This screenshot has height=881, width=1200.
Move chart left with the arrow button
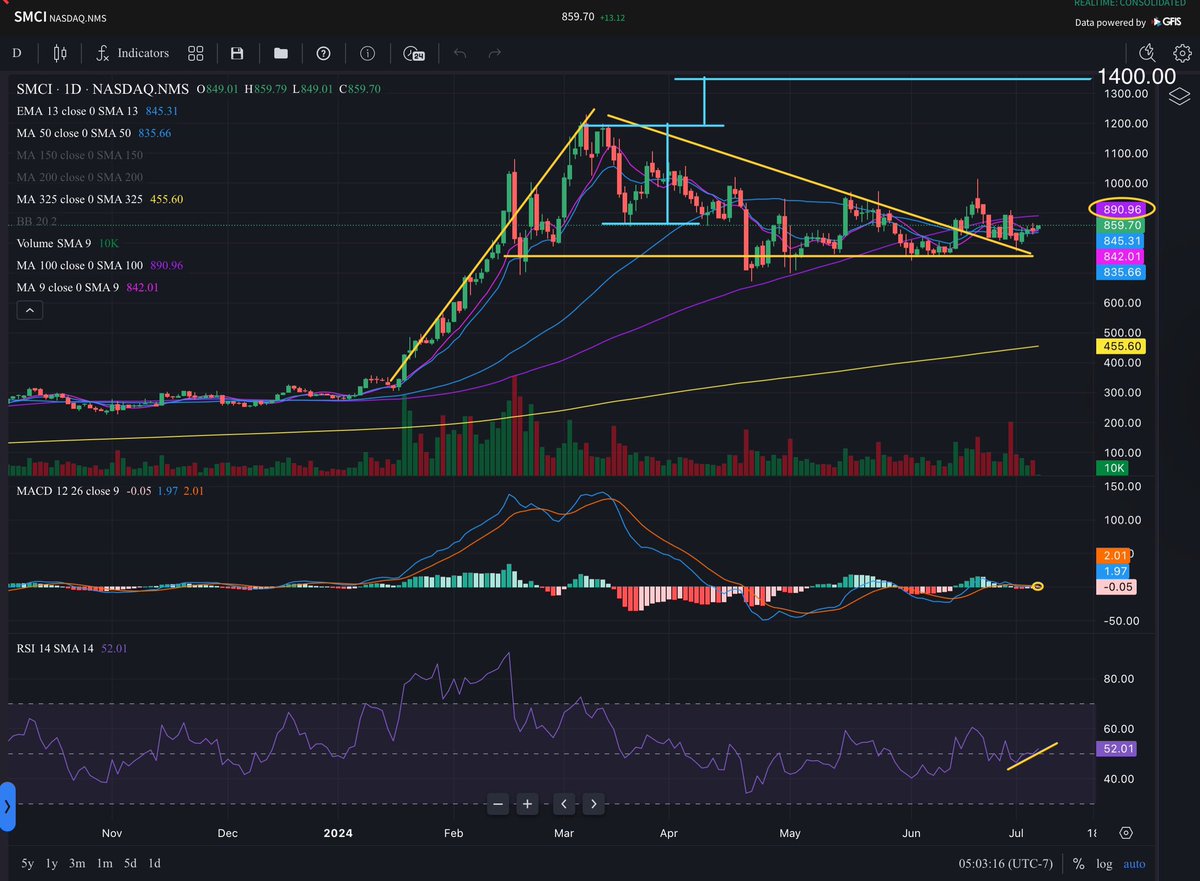point(564,803)
